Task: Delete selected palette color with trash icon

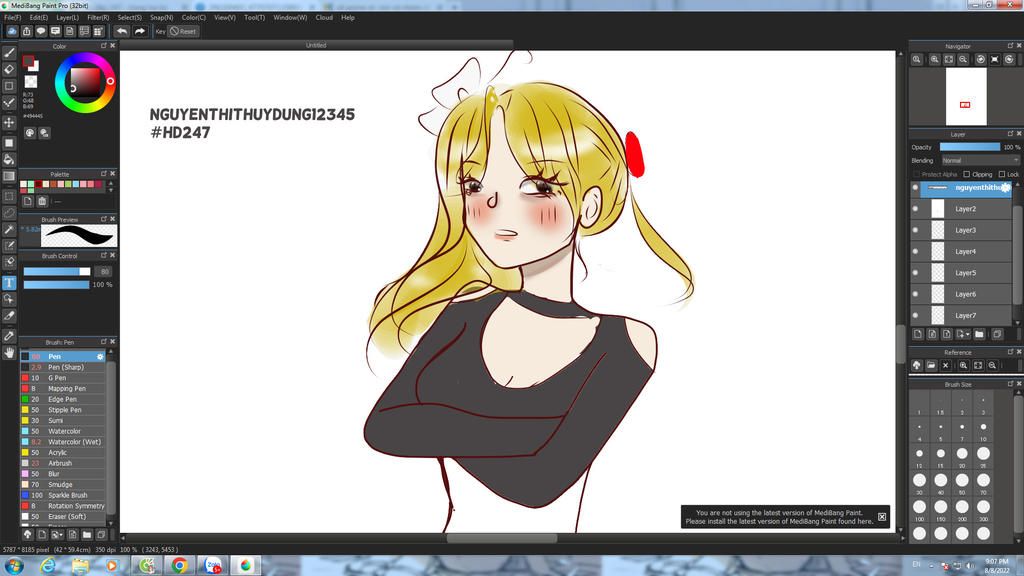Action: (42, 201)
